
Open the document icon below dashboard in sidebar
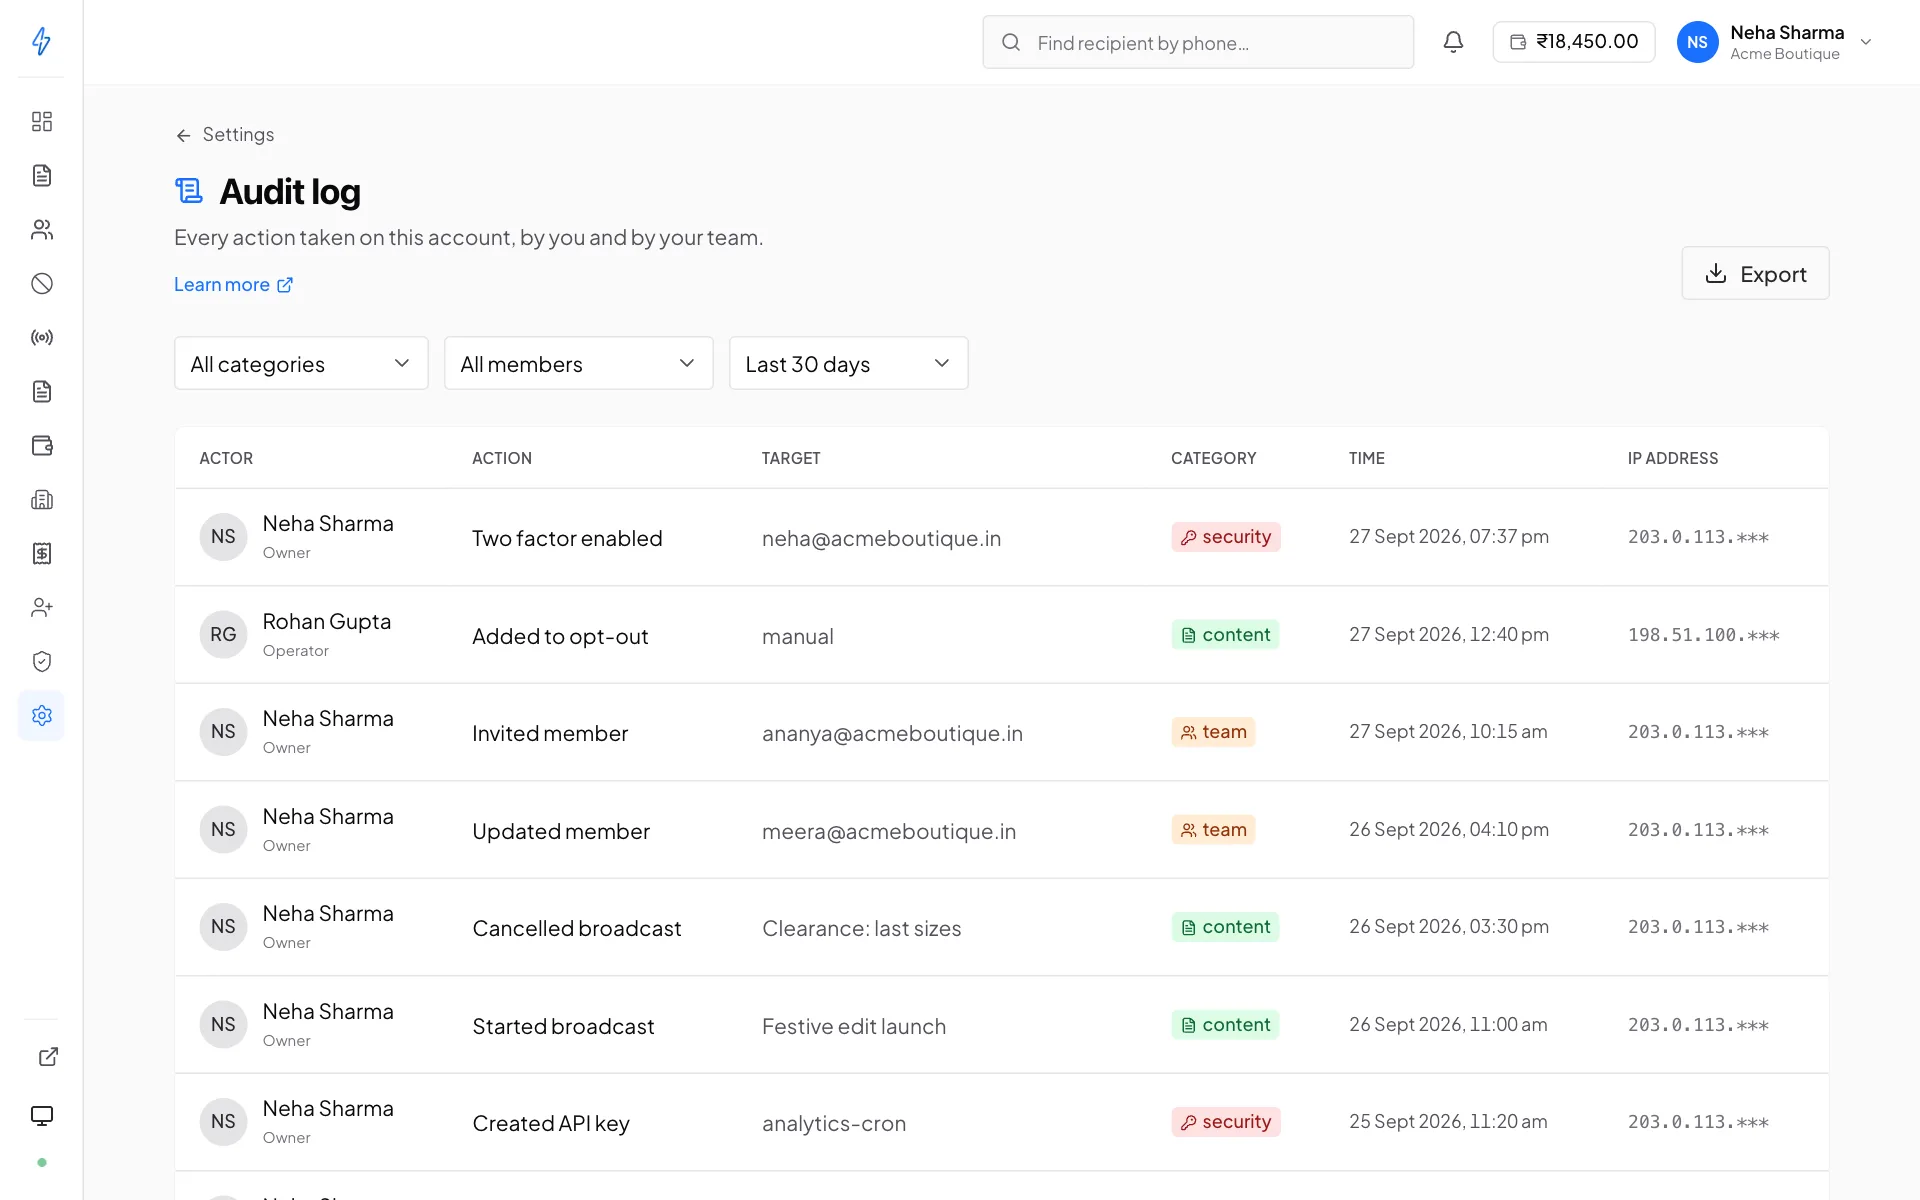(41, 176)
